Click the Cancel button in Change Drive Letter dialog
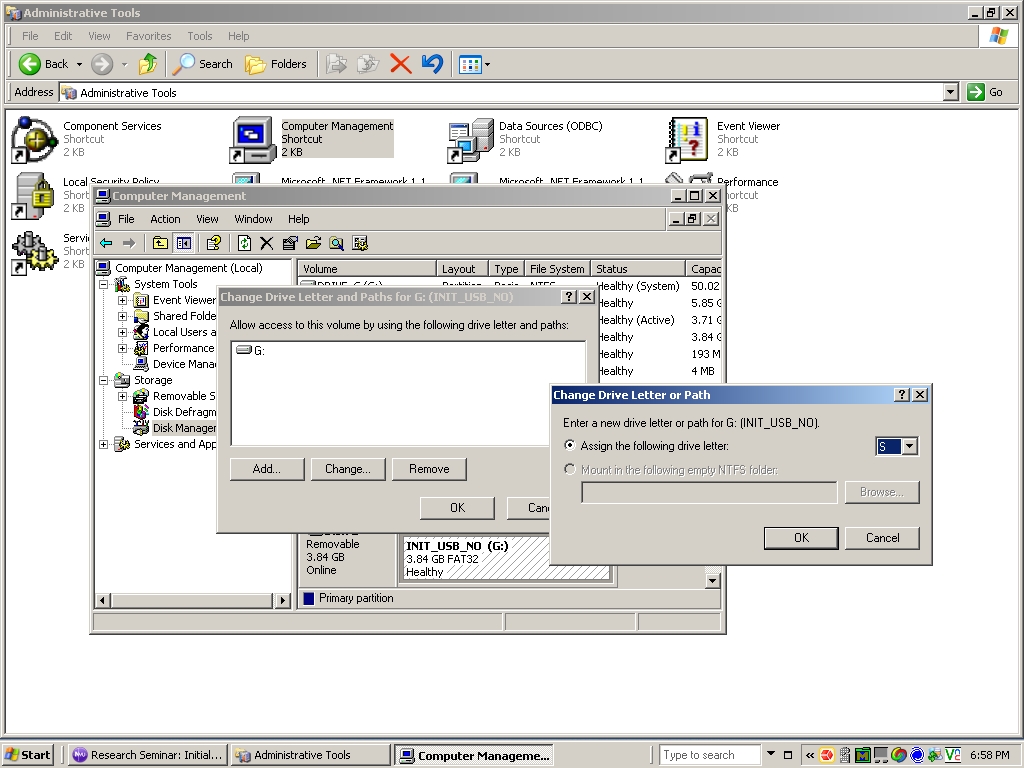 point(881,538)
